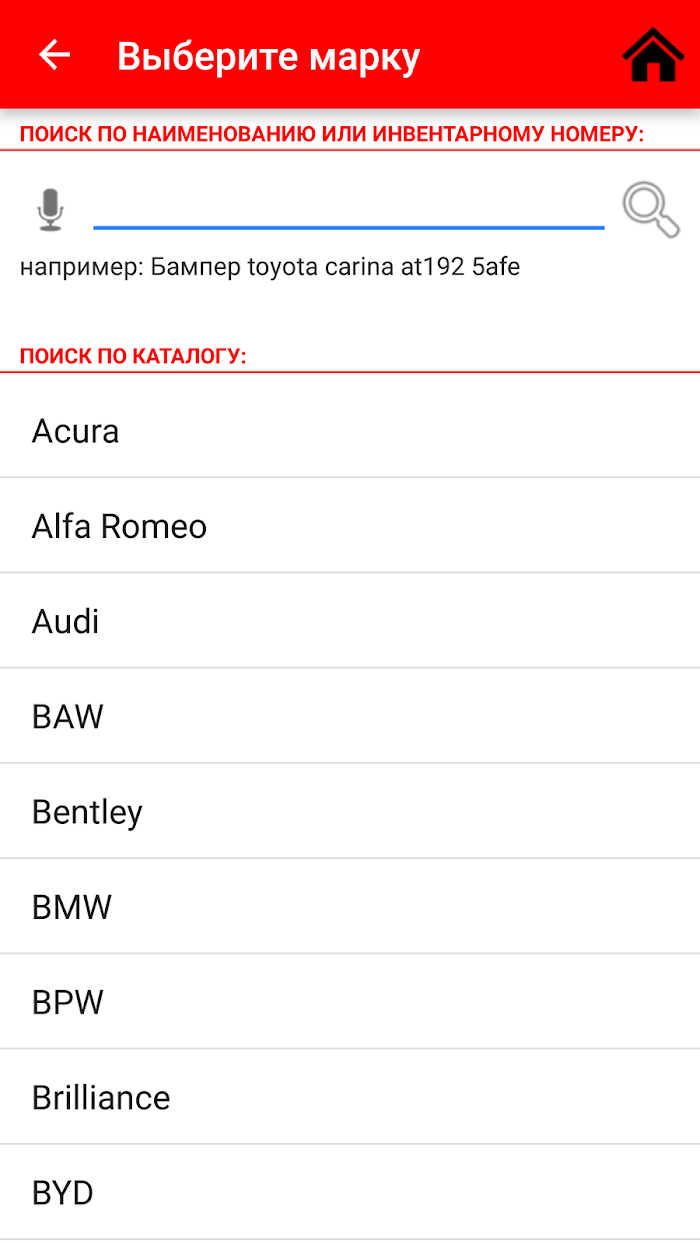700x1244 pixels.
Task: Choose Alfa Romeo brand
Action: point(350,526)
